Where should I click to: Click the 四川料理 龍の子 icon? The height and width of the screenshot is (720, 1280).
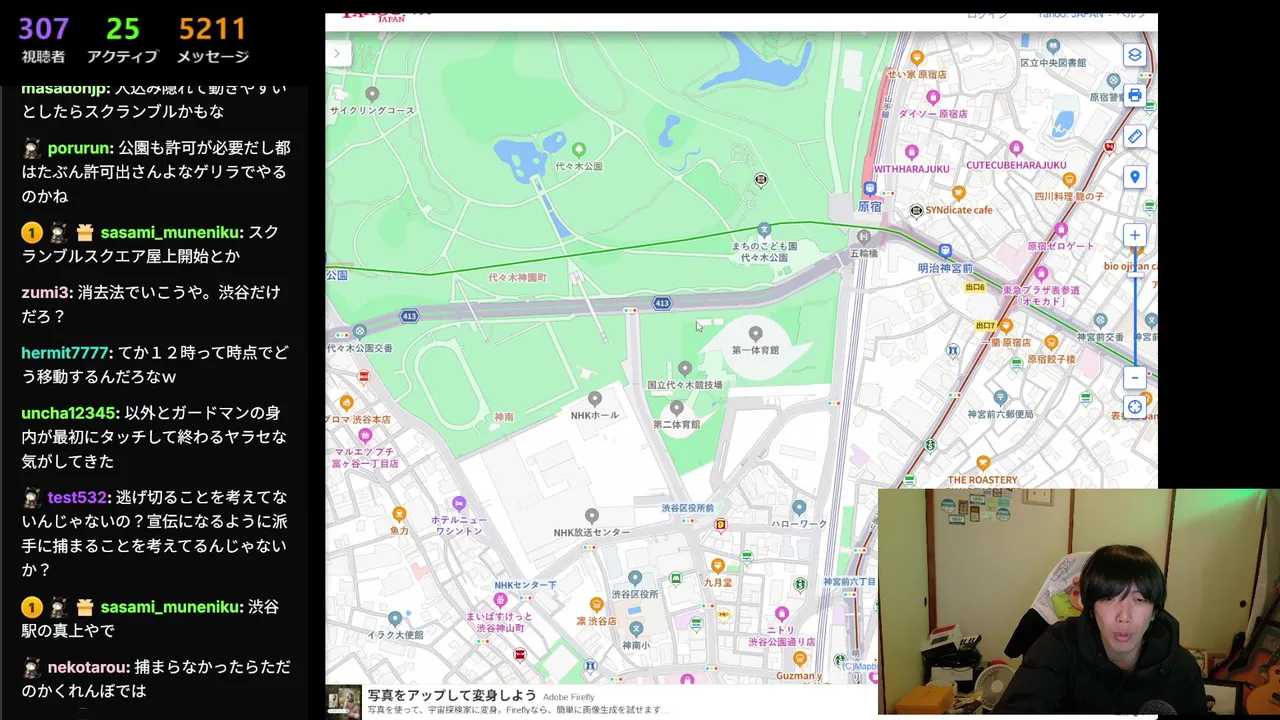(1069, 180)
